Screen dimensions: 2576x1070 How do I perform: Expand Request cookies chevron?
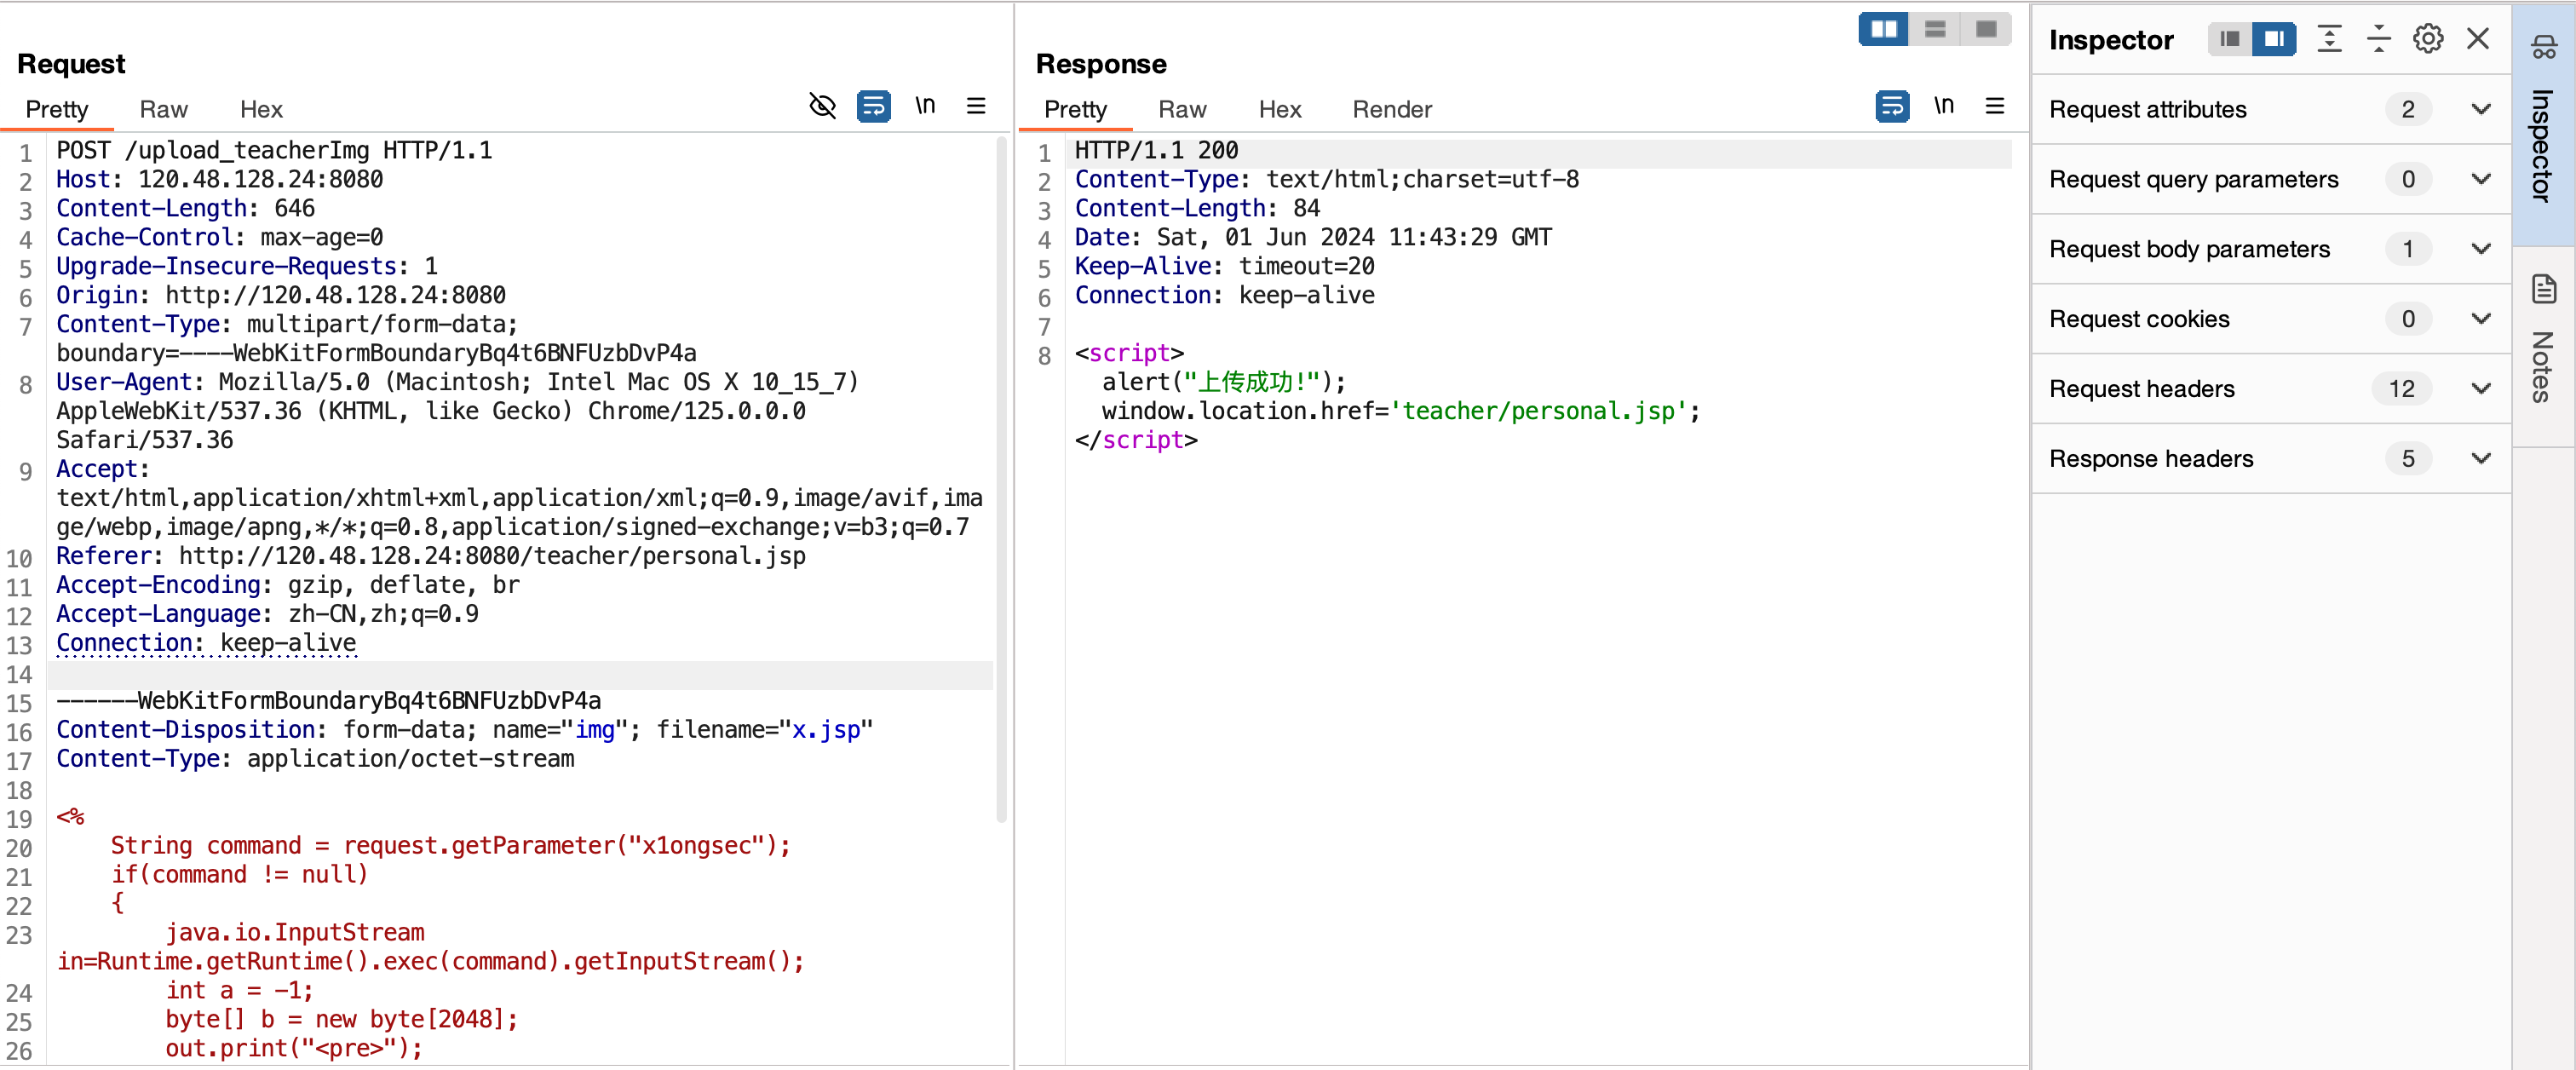(x=2480, y=319)
